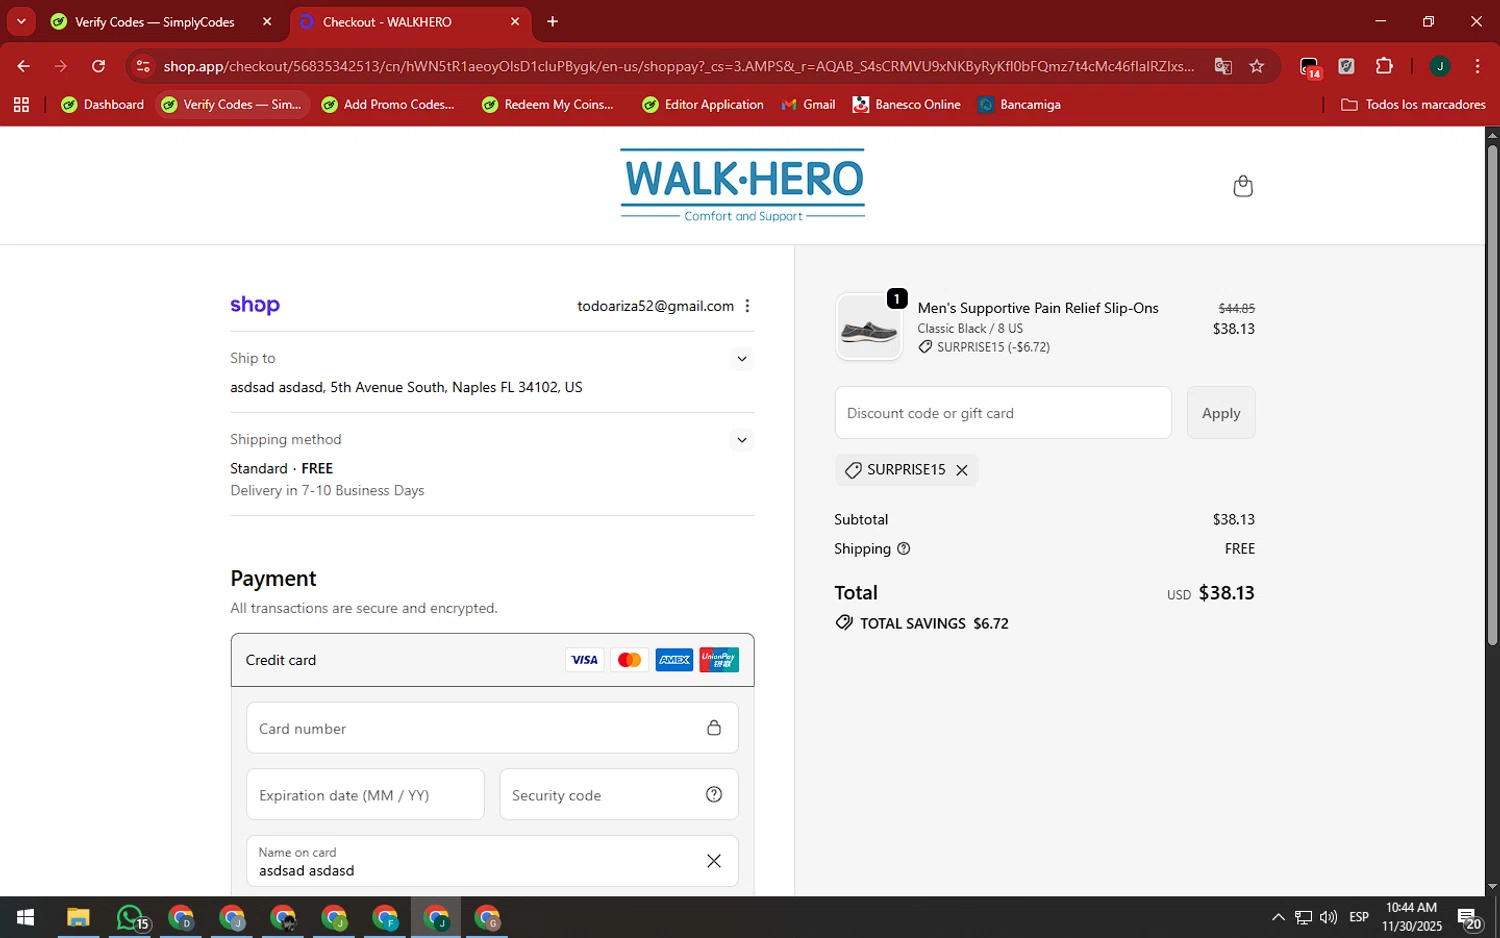The width and height of the screenshot is (1500, 938).
Task: Open the Chrome three-dot menu
Action: click(x=1477, y=66)
